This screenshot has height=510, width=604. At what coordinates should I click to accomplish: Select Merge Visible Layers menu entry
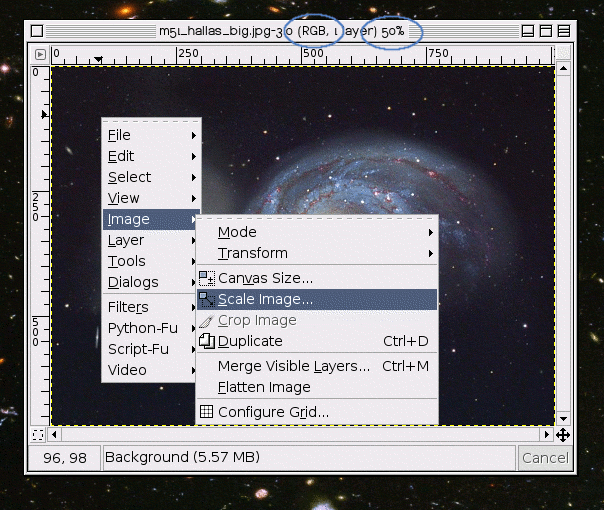click(x=293, y=366)
